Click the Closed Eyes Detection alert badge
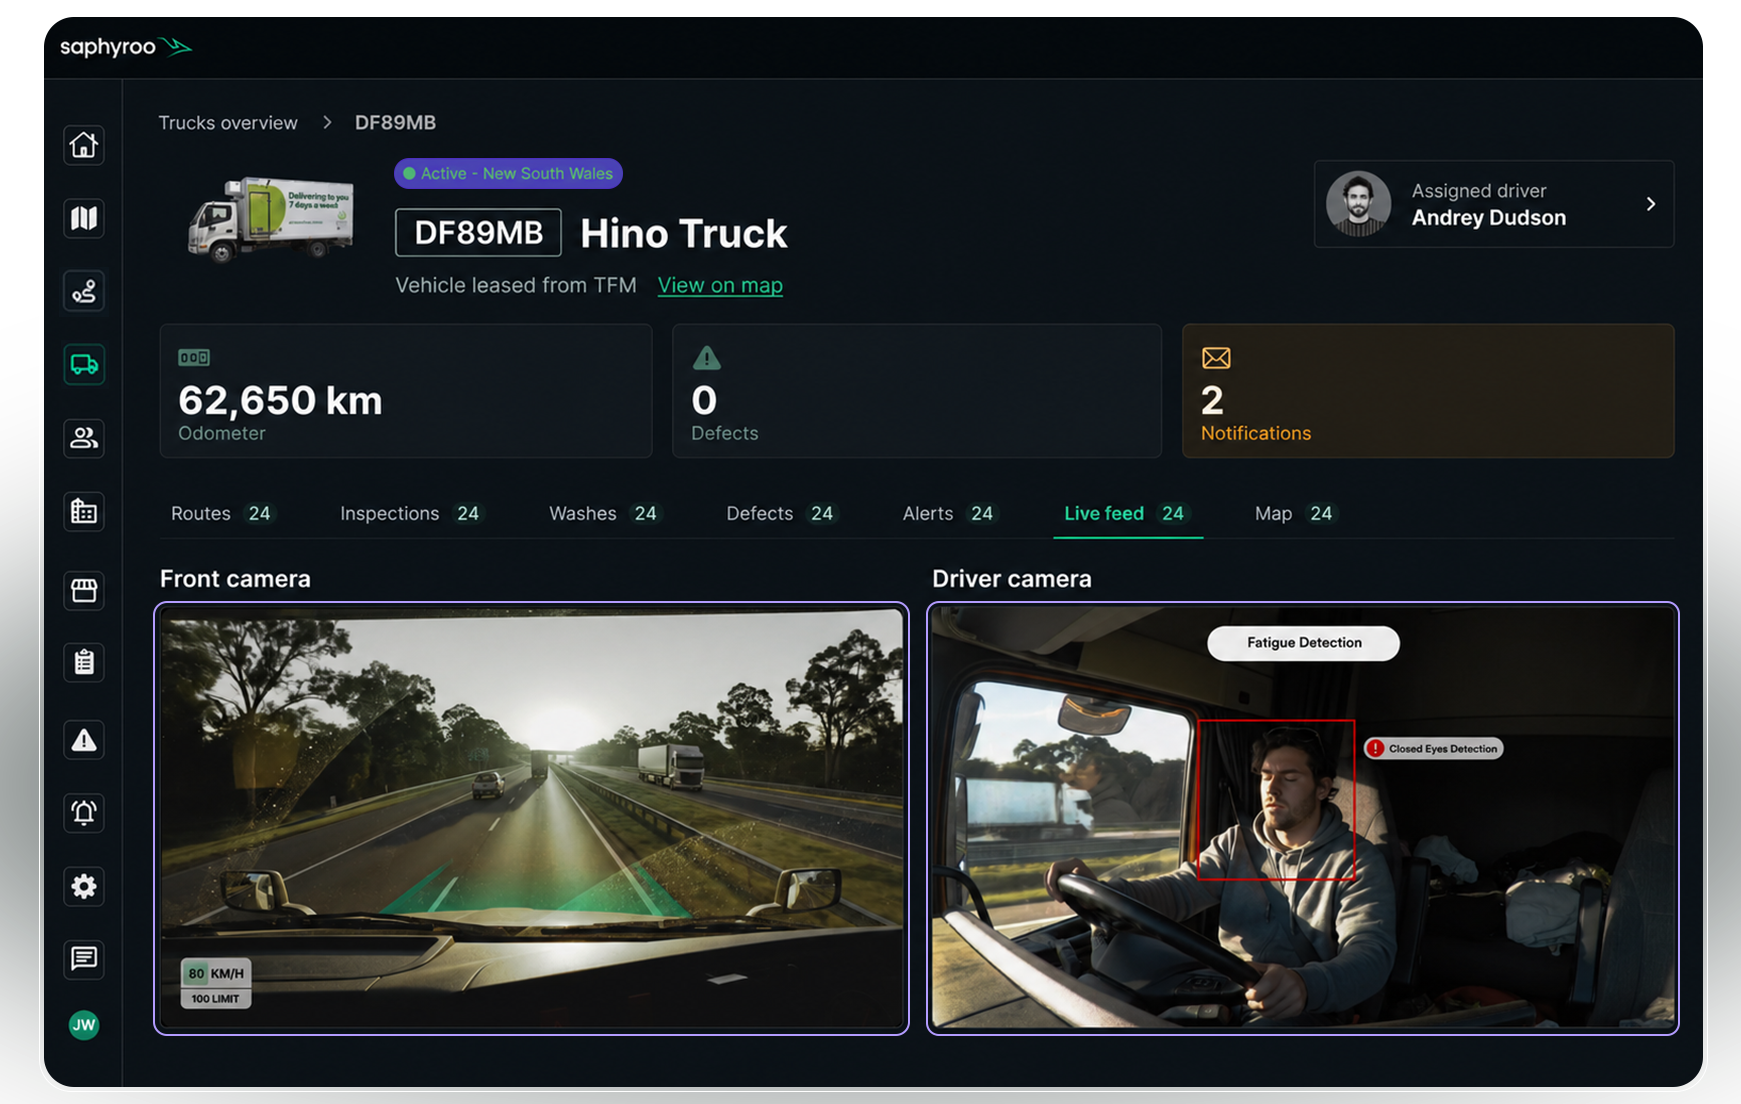Image resolution: width=1741 pixels, height=1104 pixels. (1434, 748)
